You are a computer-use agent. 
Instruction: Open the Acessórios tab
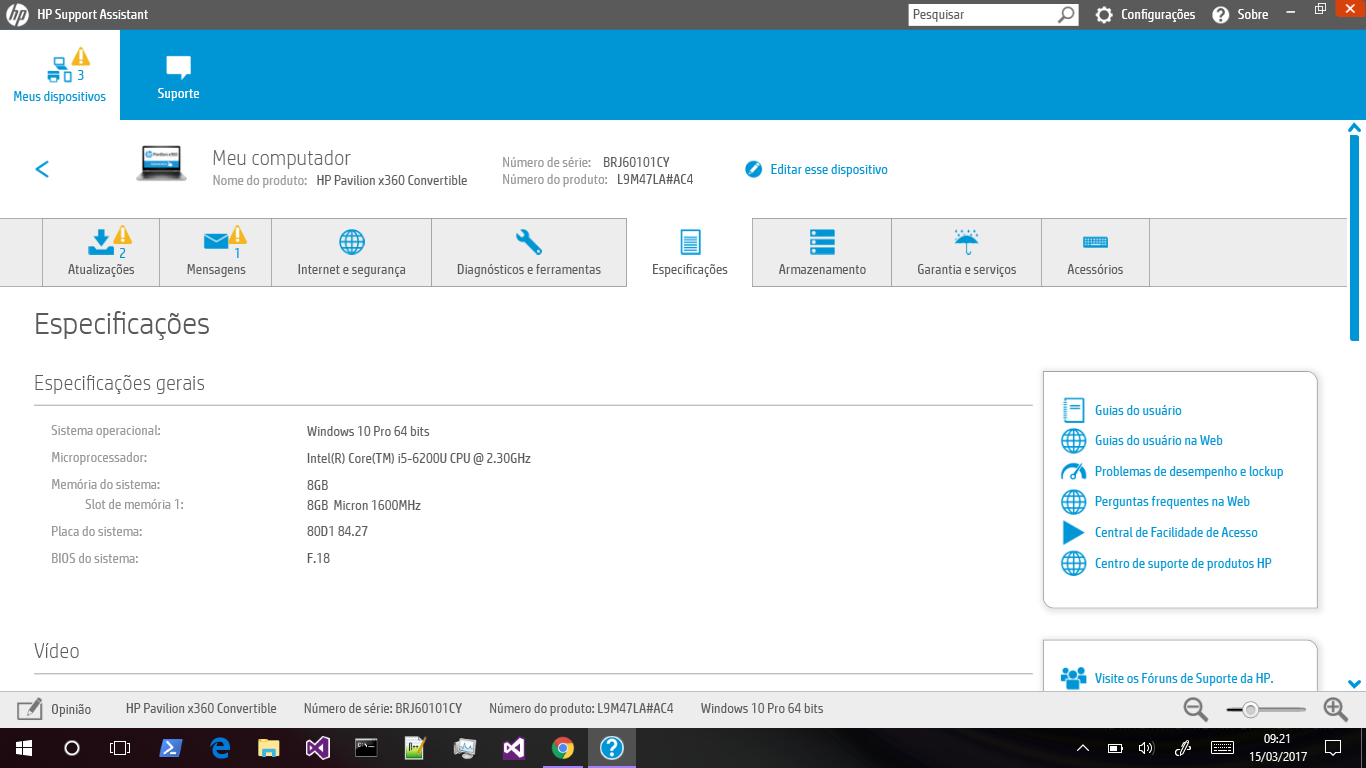click(1095, 252)
